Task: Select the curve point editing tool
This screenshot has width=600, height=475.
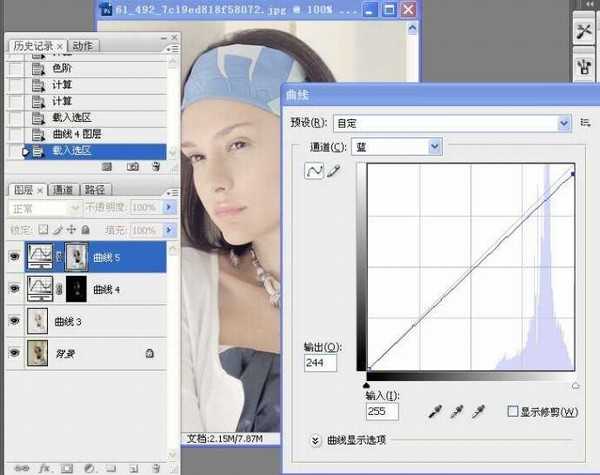Action: (x=314, y=173)
